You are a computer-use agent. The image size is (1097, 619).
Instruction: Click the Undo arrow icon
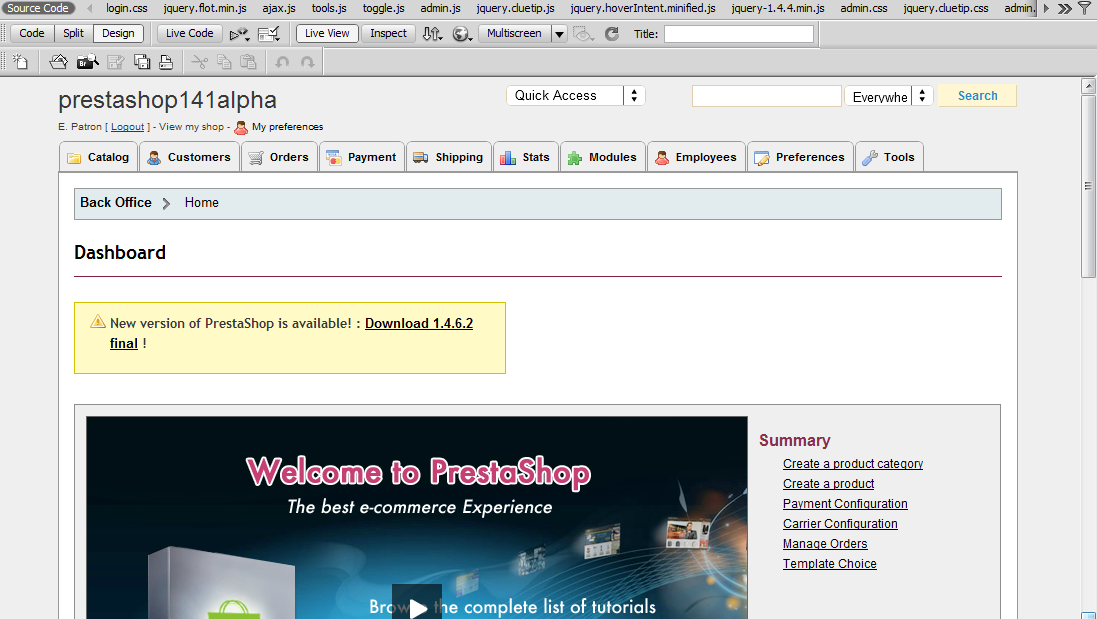coord(282,62)
